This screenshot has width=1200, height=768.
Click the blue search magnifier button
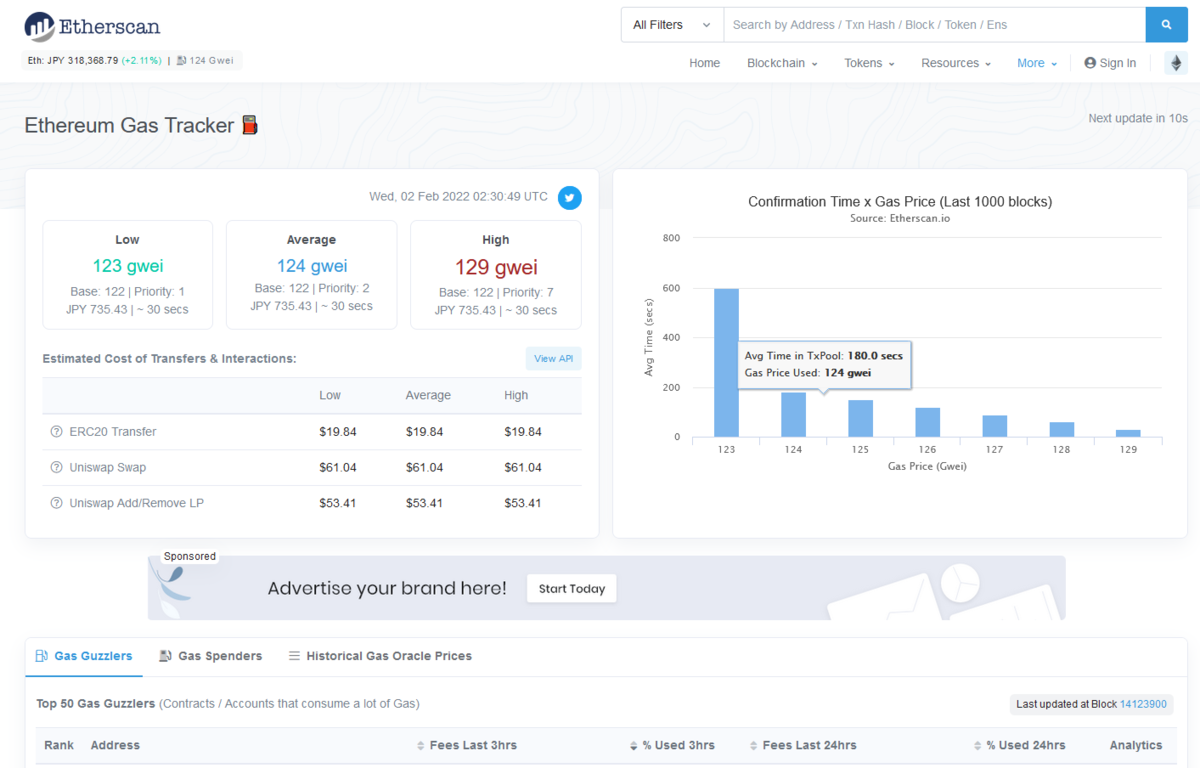(1166, 25)
